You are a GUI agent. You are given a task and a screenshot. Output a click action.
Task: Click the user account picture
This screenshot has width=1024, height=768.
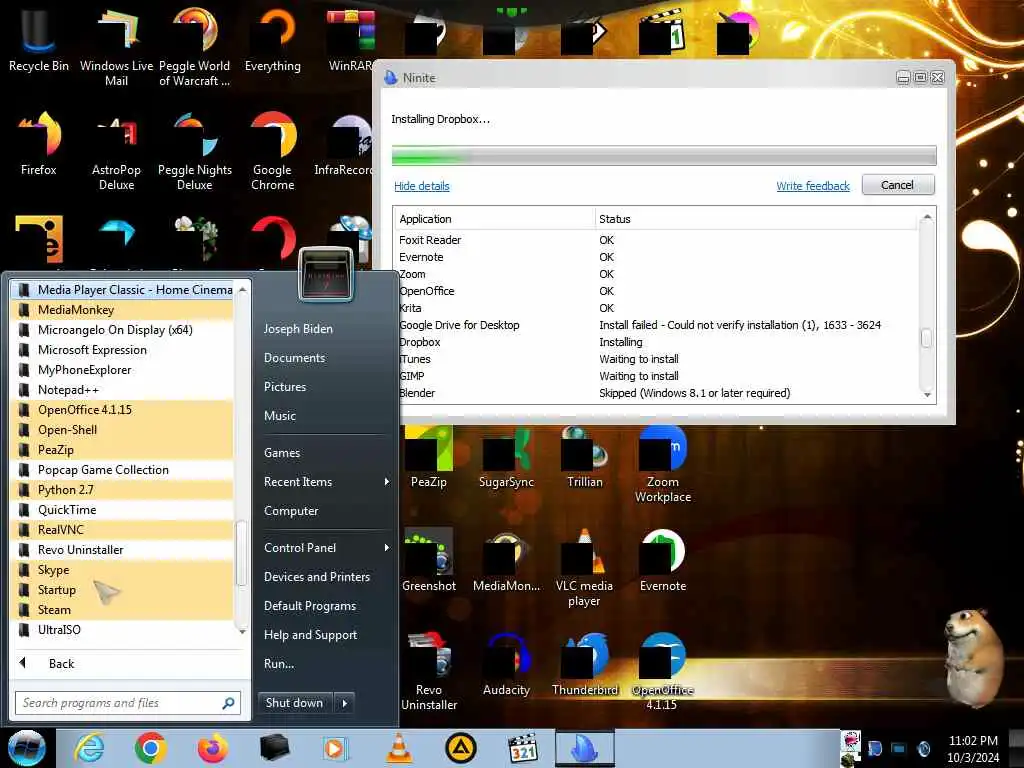coord(326,275)
